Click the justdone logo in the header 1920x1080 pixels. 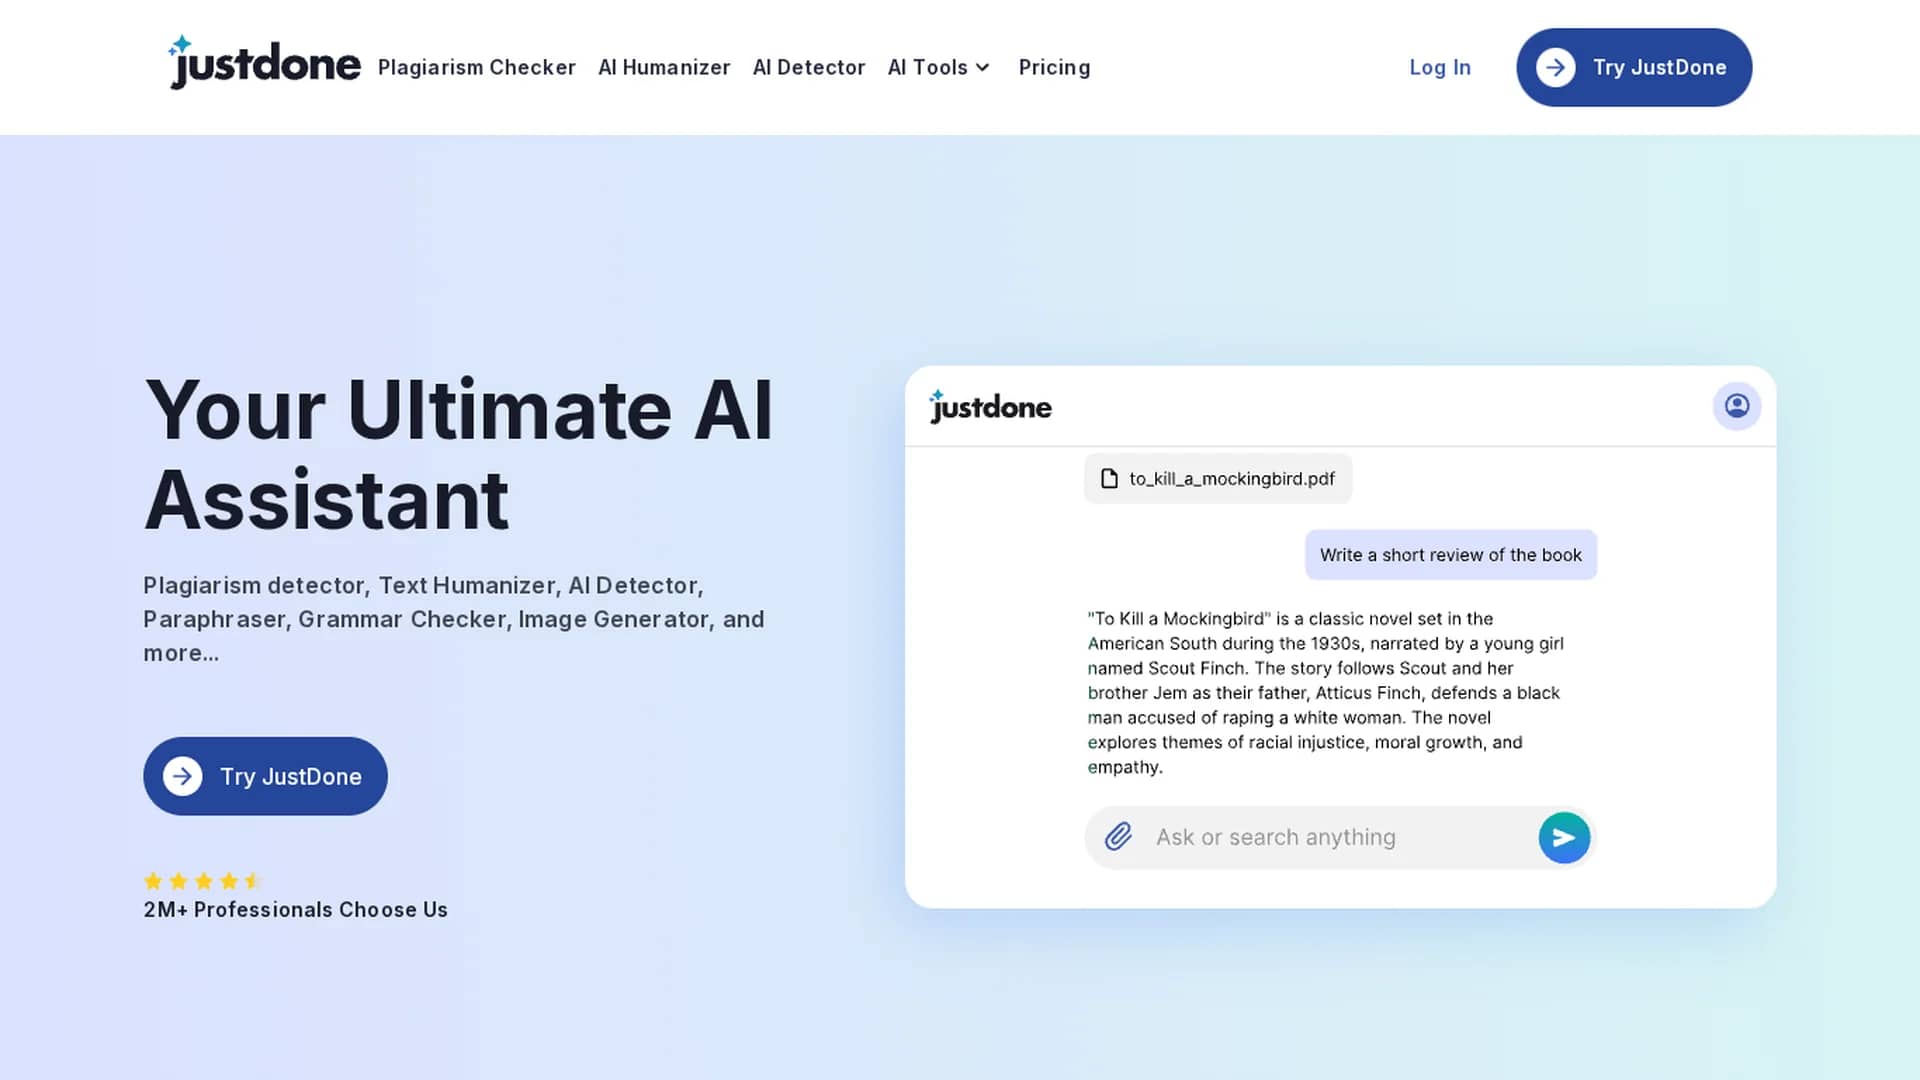[x=264, y=63]
